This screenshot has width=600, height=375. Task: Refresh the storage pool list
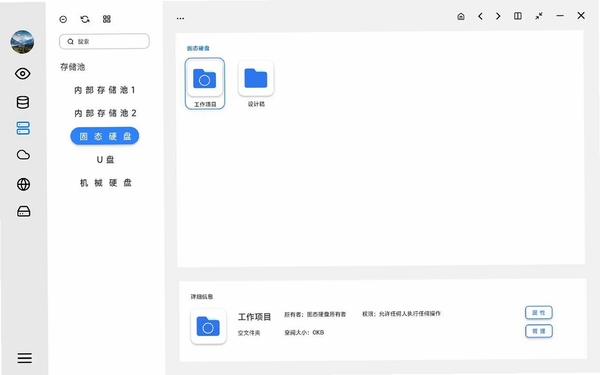pyautogui.click(x=85, y=19)
